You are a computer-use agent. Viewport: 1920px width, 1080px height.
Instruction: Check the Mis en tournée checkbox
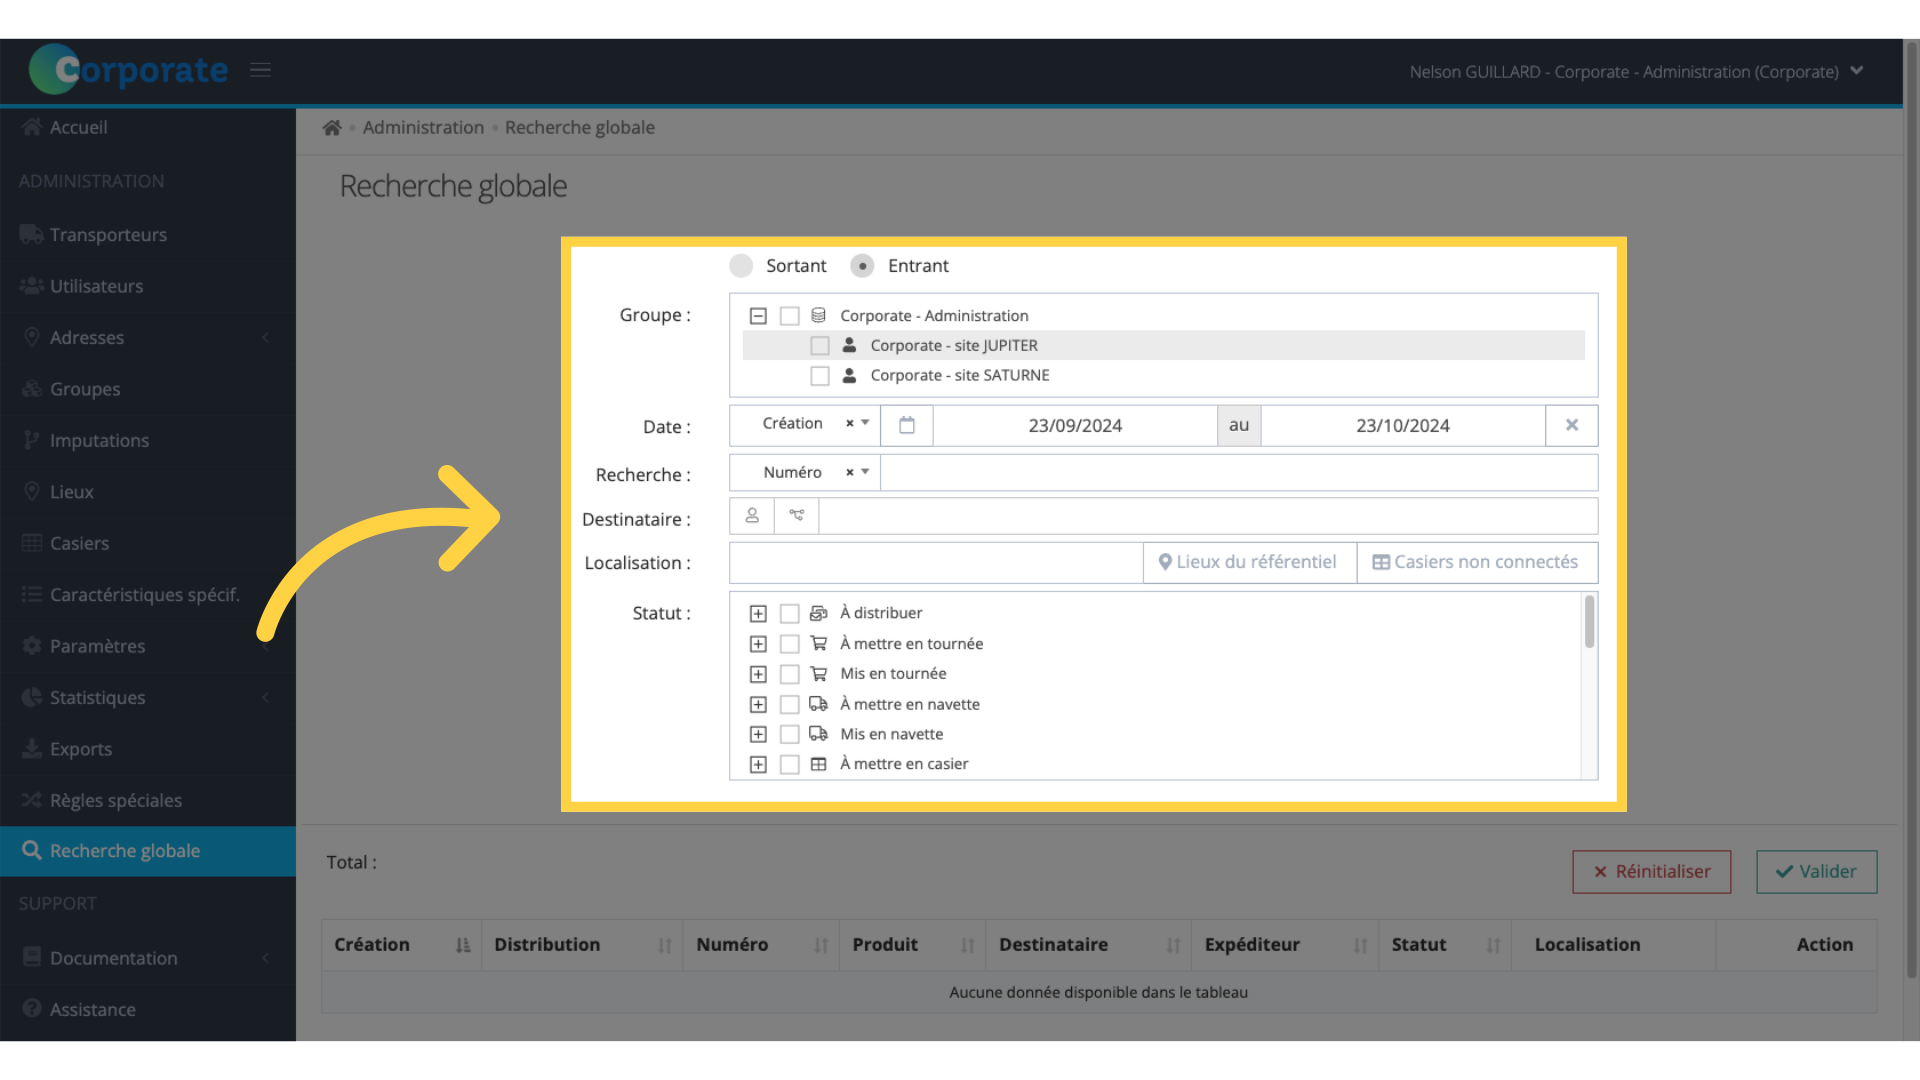pos(789,674)
